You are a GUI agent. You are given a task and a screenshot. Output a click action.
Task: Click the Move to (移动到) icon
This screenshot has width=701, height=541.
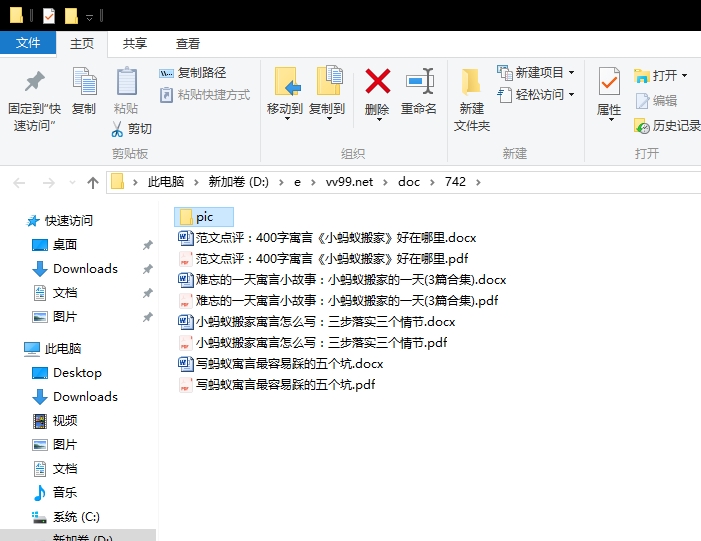(x=287, y=81)
